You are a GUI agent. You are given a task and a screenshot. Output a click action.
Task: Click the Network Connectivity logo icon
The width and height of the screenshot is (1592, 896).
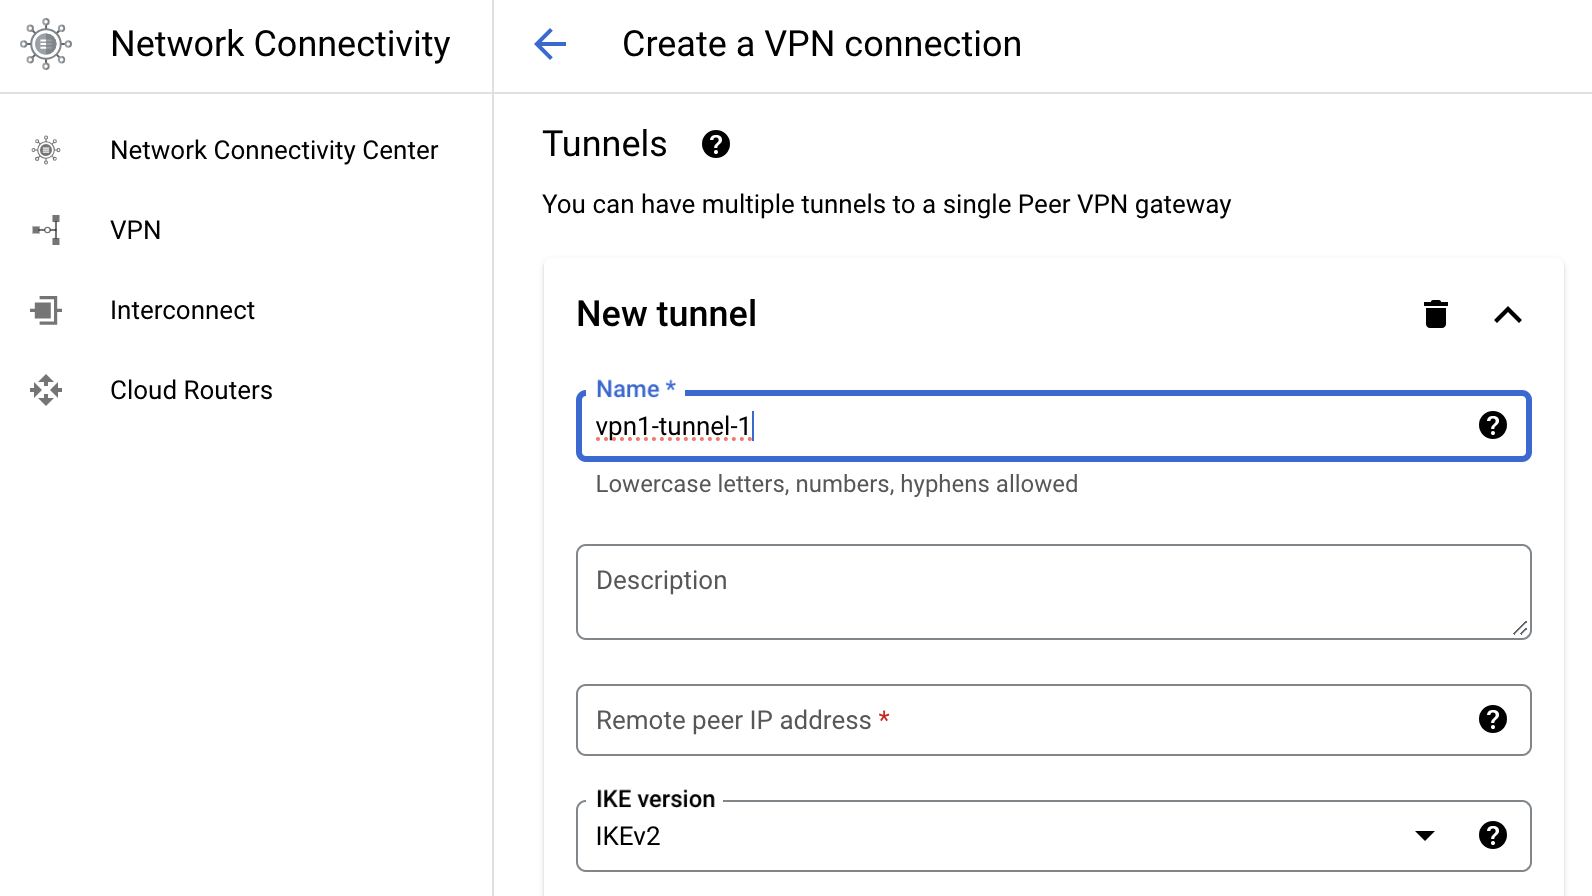(46, 44)
